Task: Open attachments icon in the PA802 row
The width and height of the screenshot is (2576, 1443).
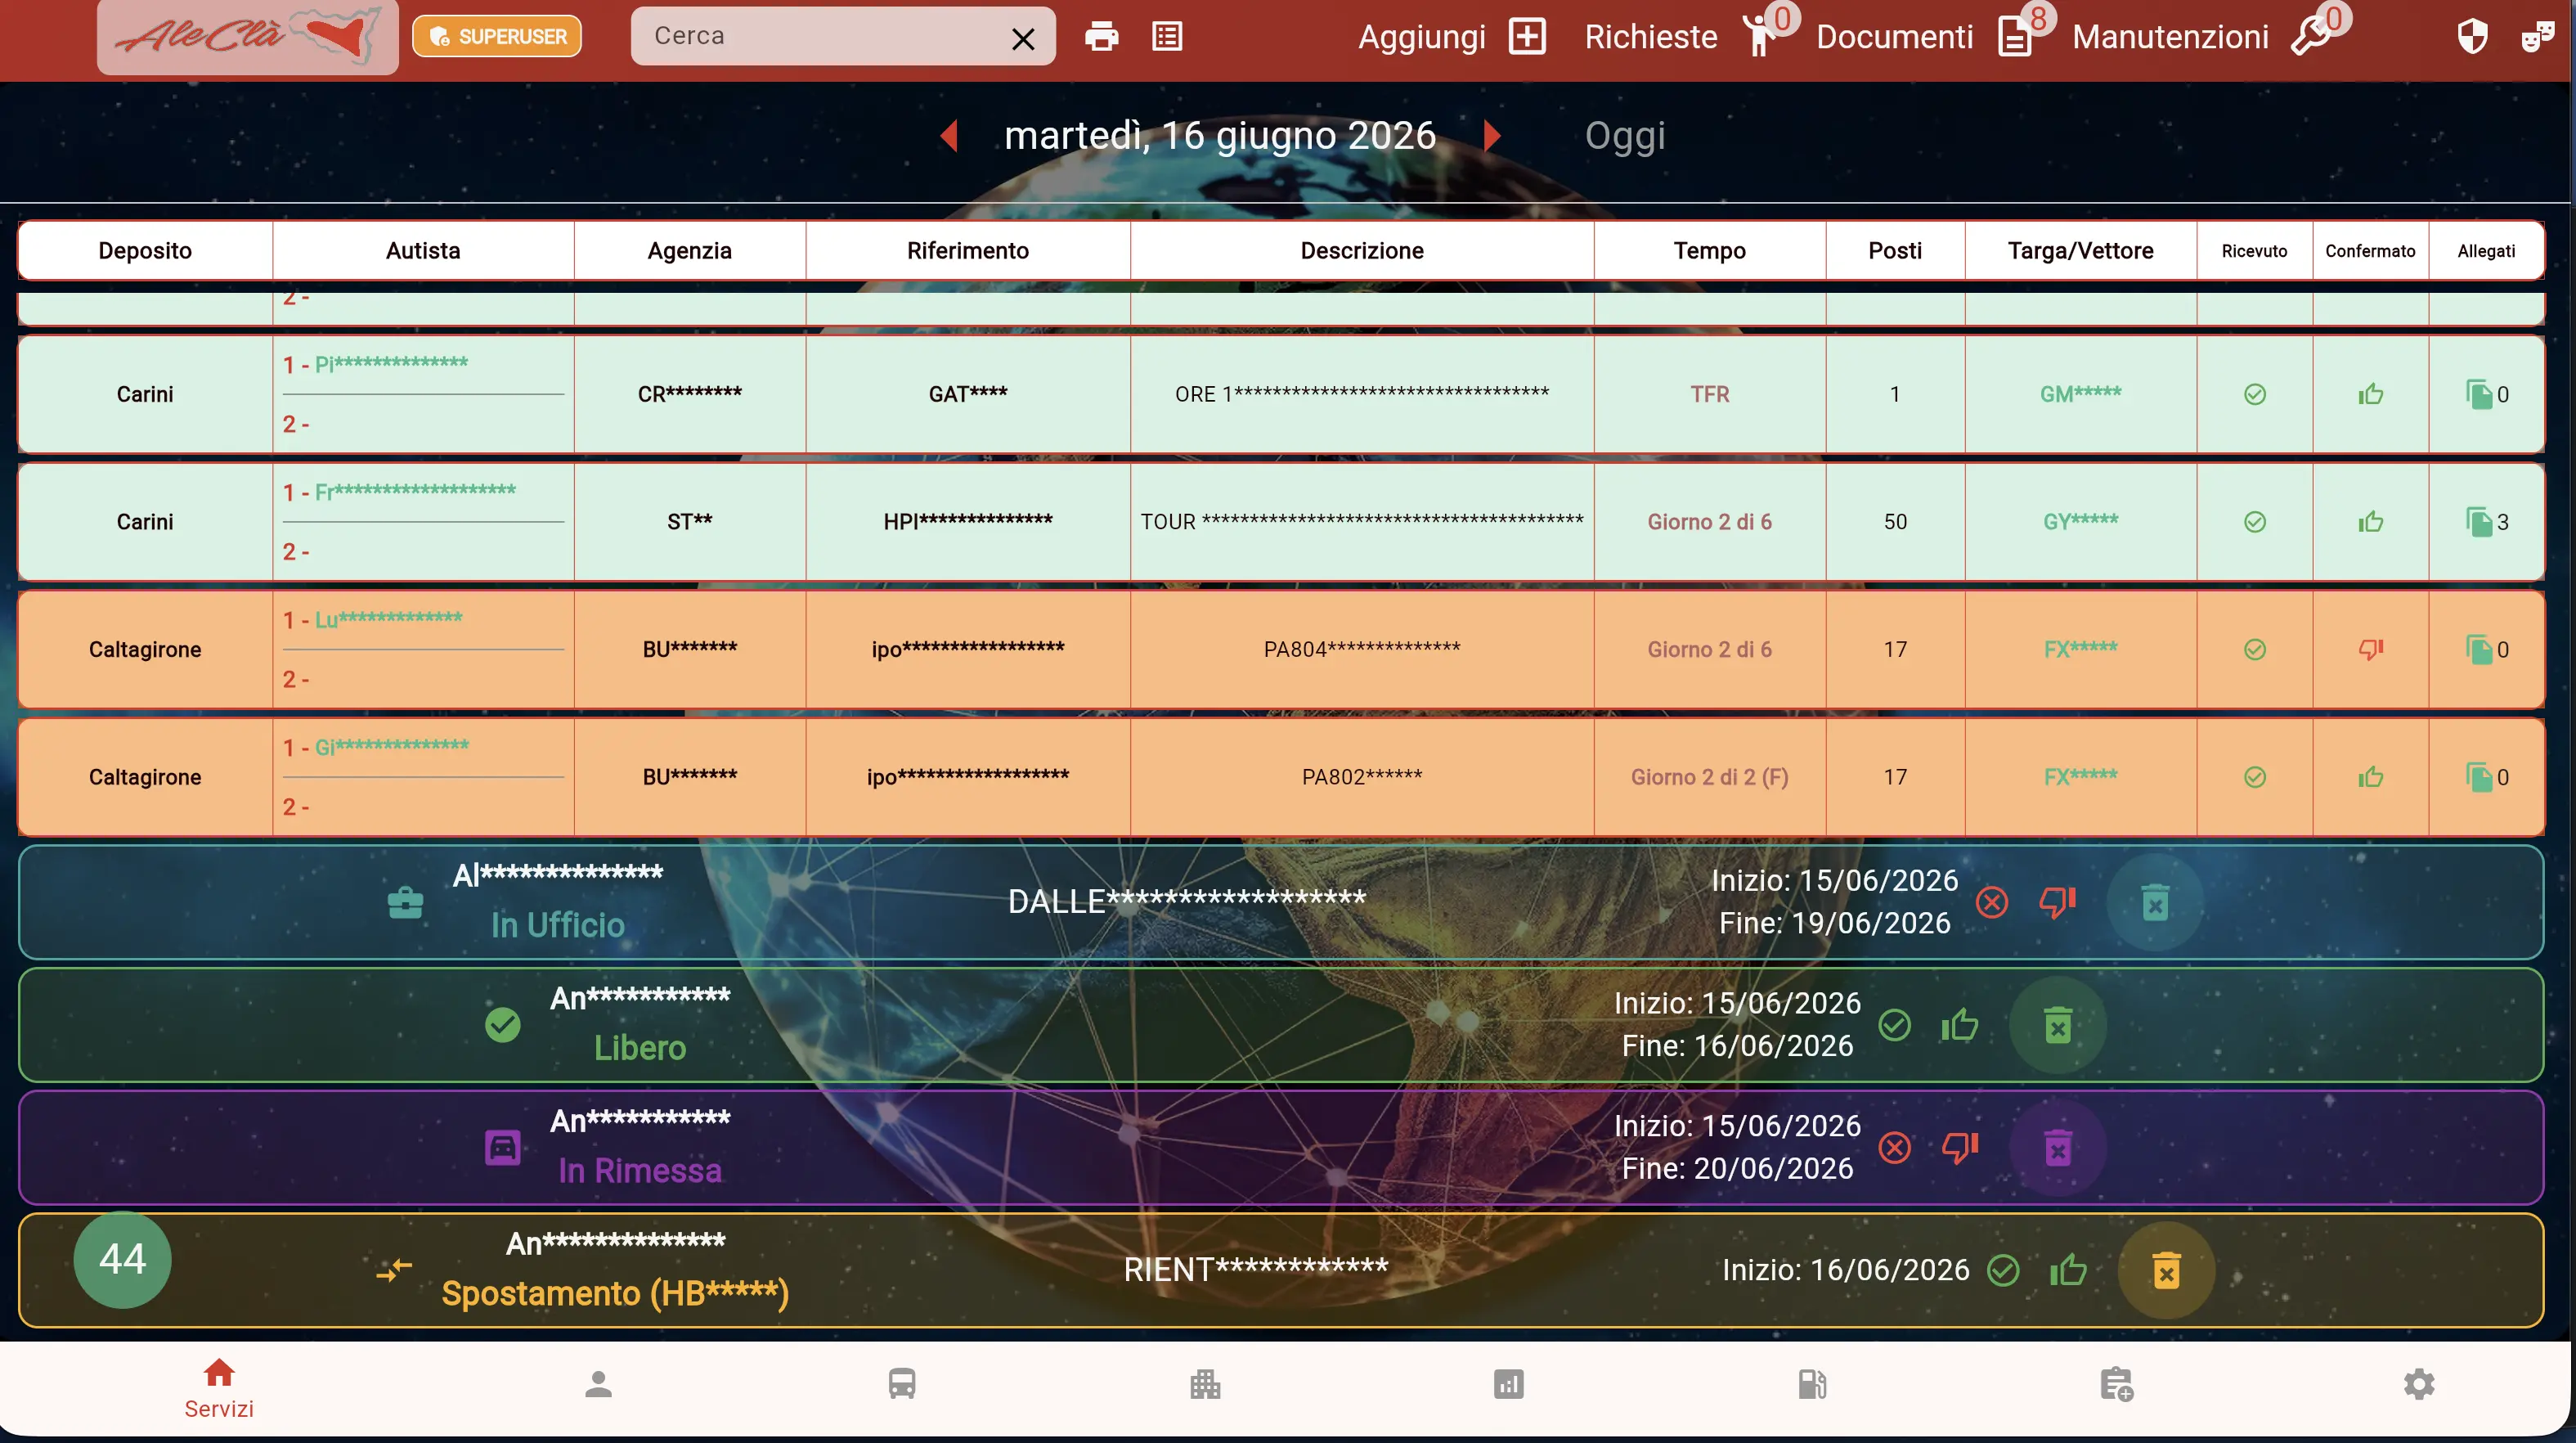Action: (2479, 777)
